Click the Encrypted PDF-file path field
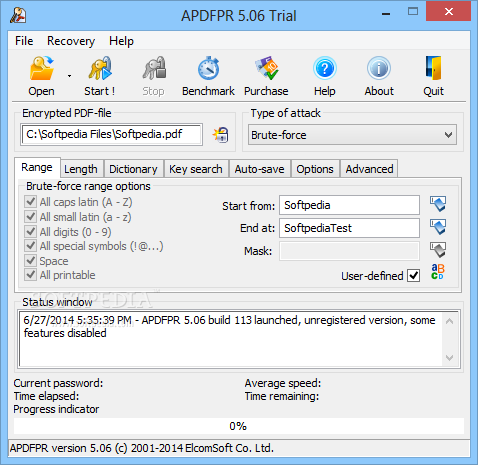 pos(112,134)
